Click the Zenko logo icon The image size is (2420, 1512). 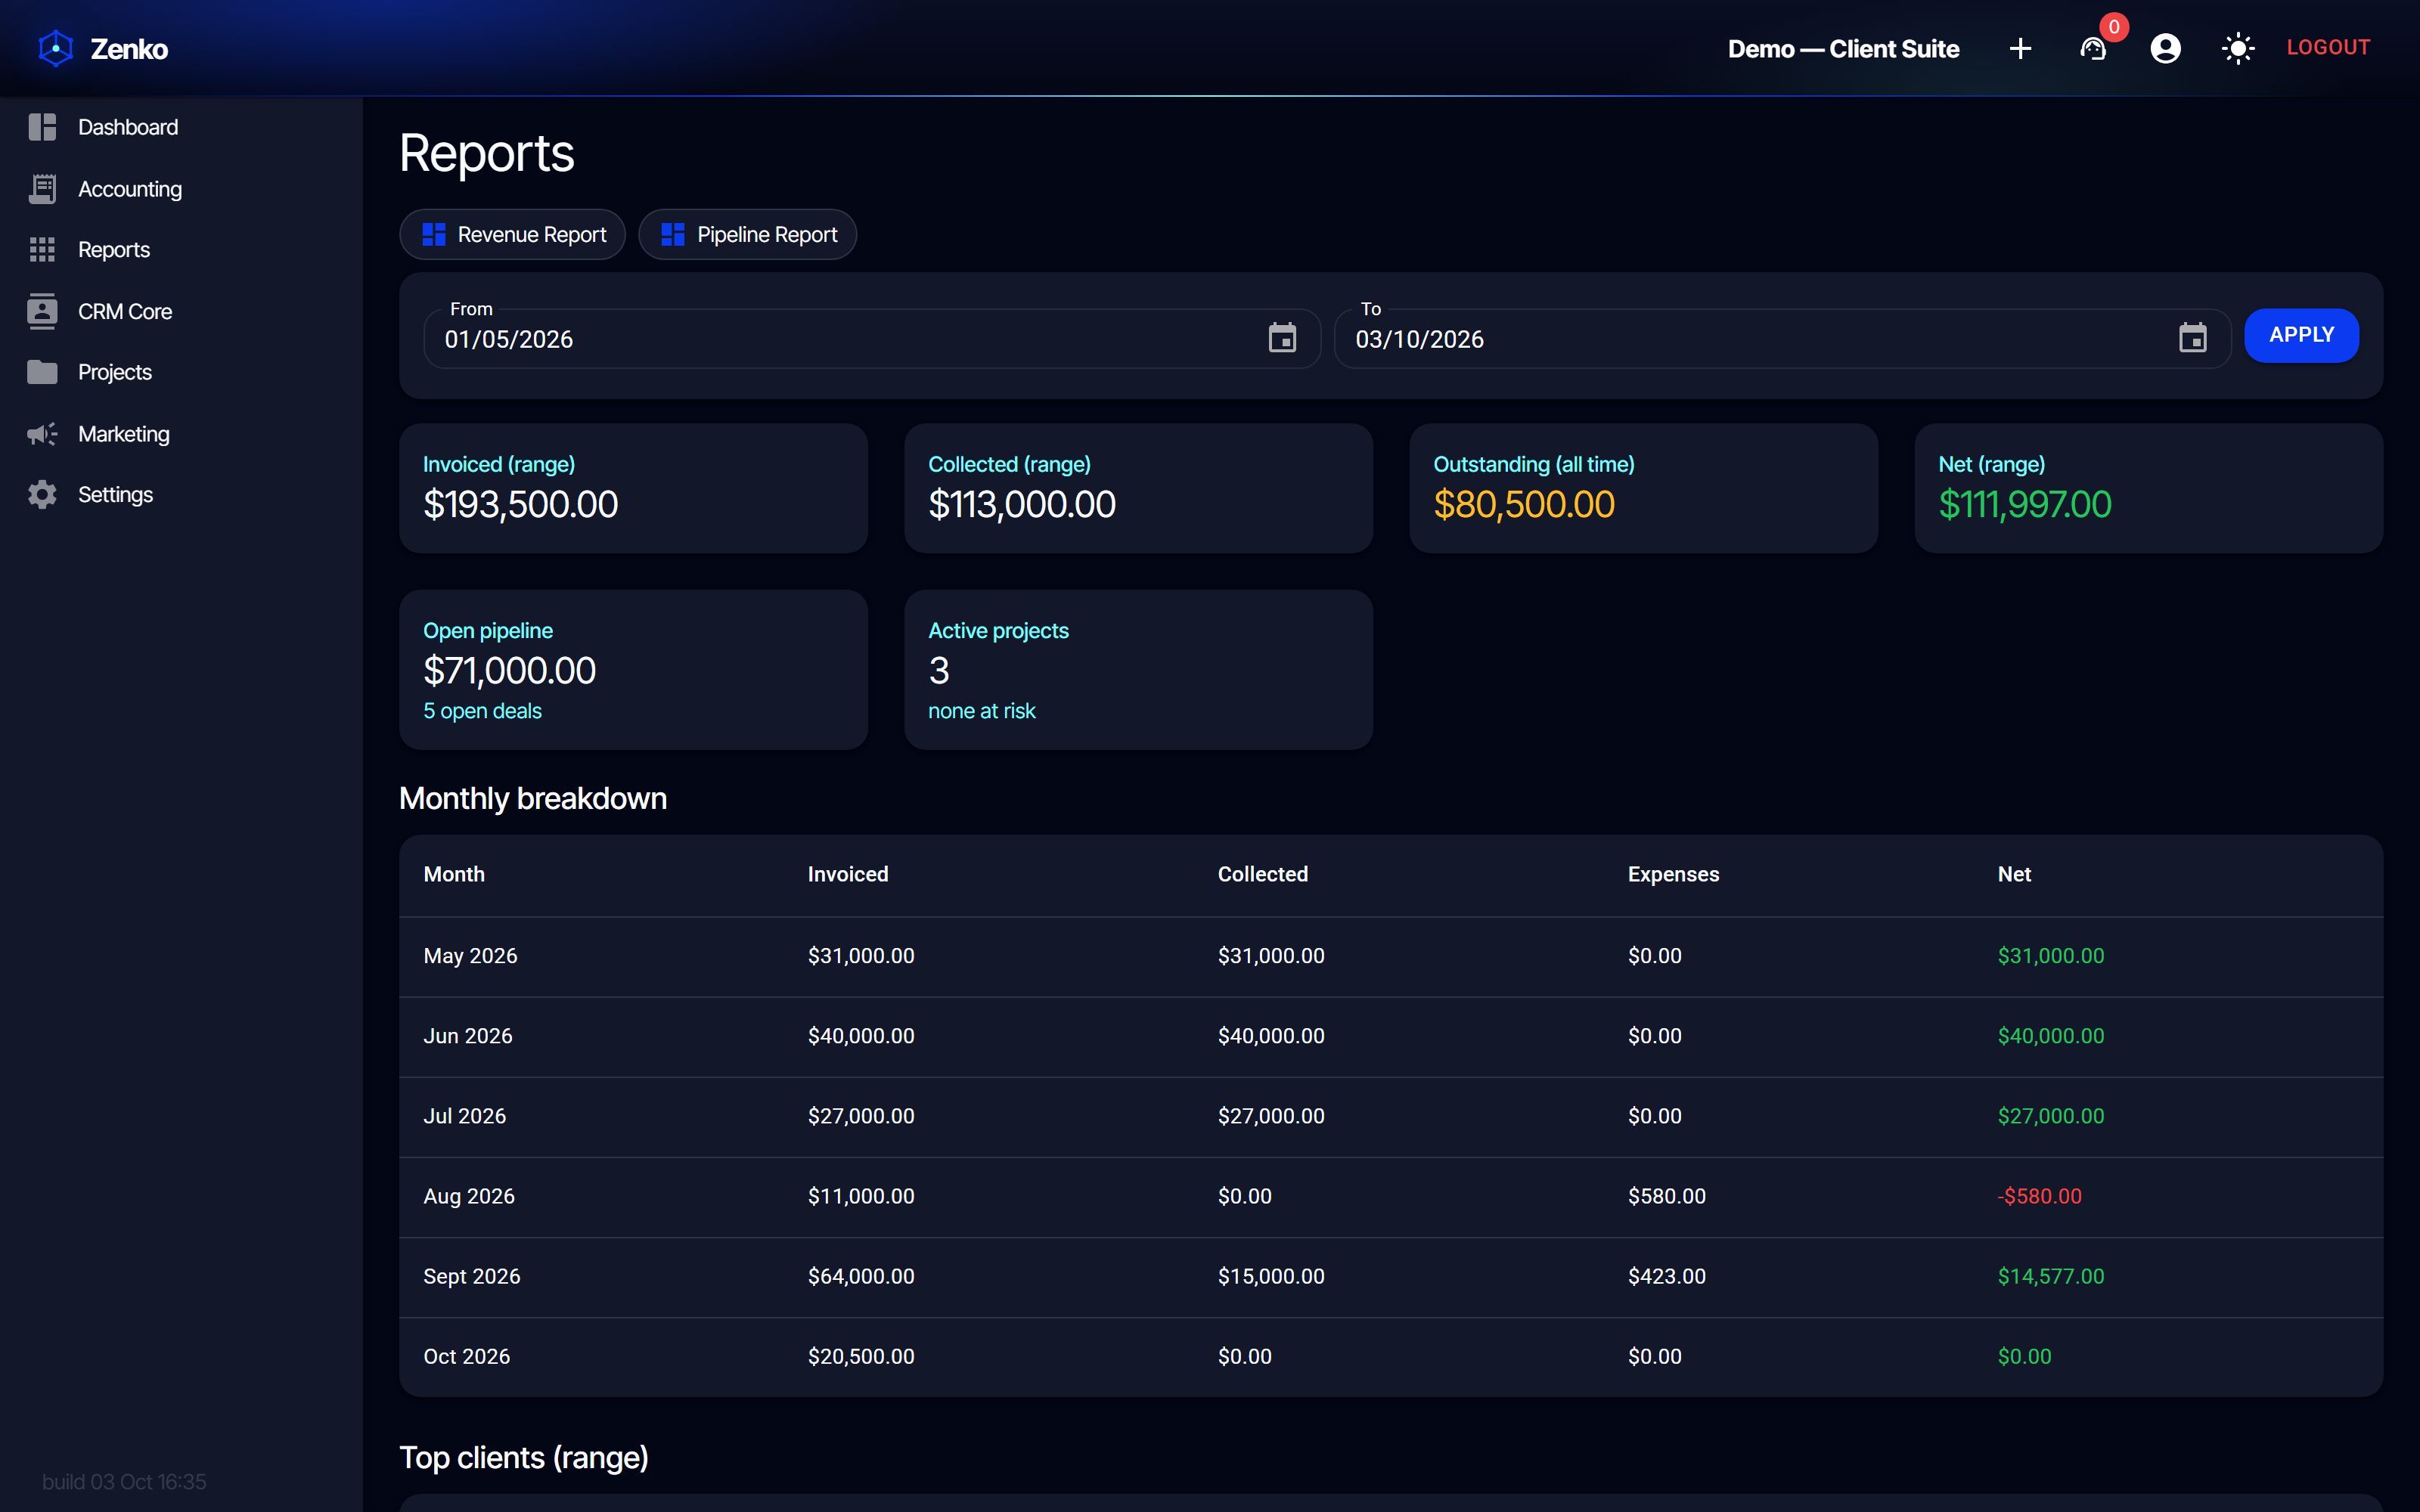coord(56,48)
